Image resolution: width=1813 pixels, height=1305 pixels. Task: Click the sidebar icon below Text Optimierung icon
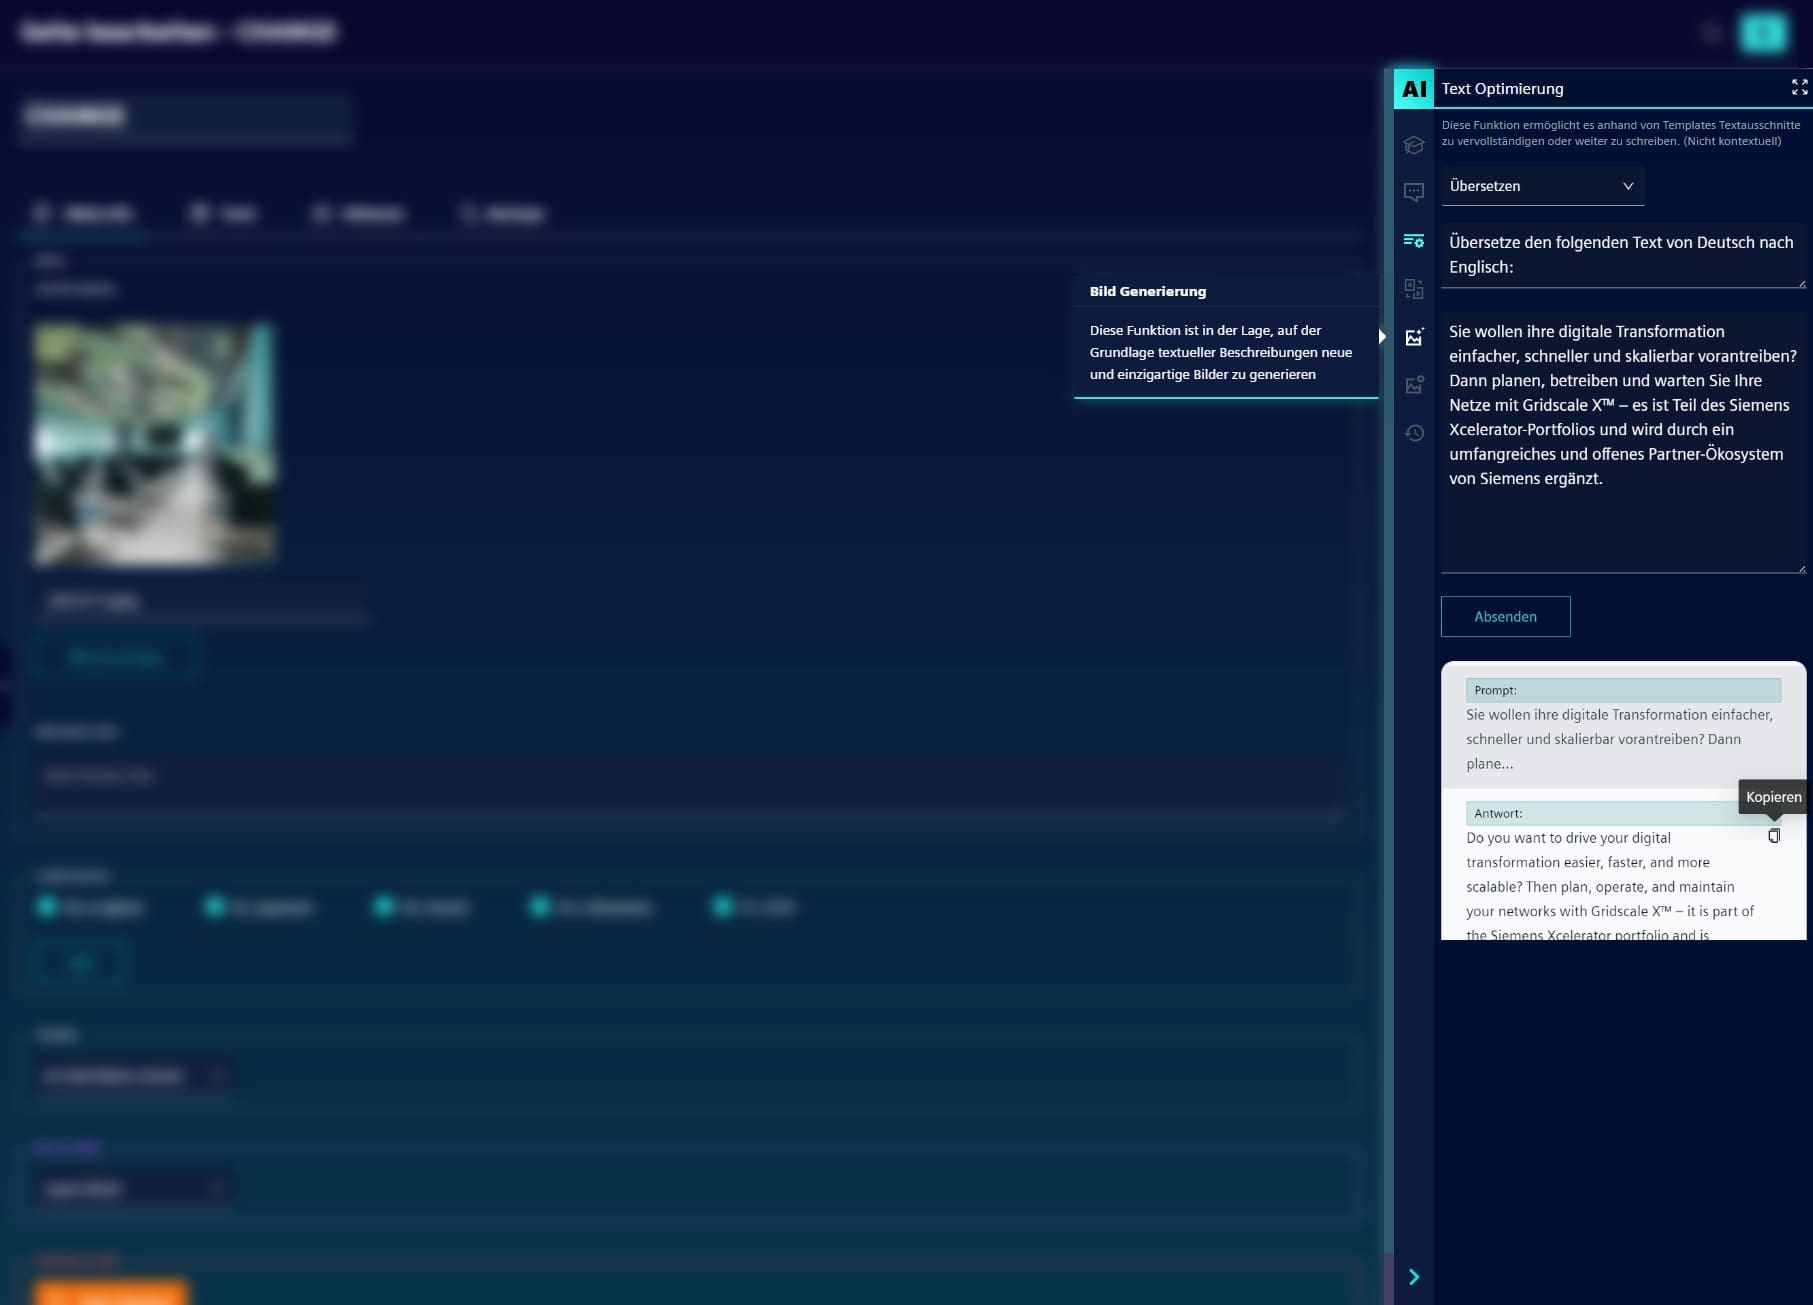tap(1413, 289)
